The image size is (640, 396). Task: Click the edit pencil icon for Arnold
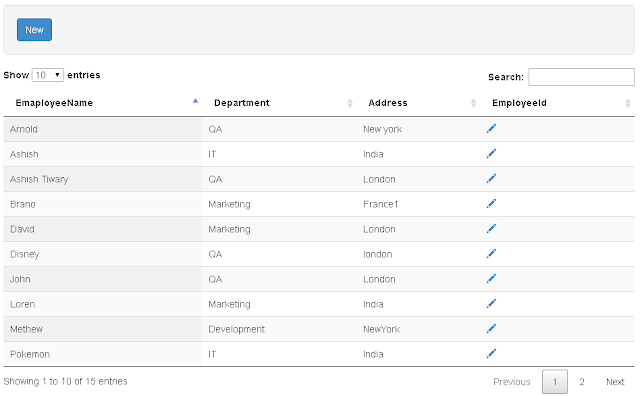pos(491,129)
